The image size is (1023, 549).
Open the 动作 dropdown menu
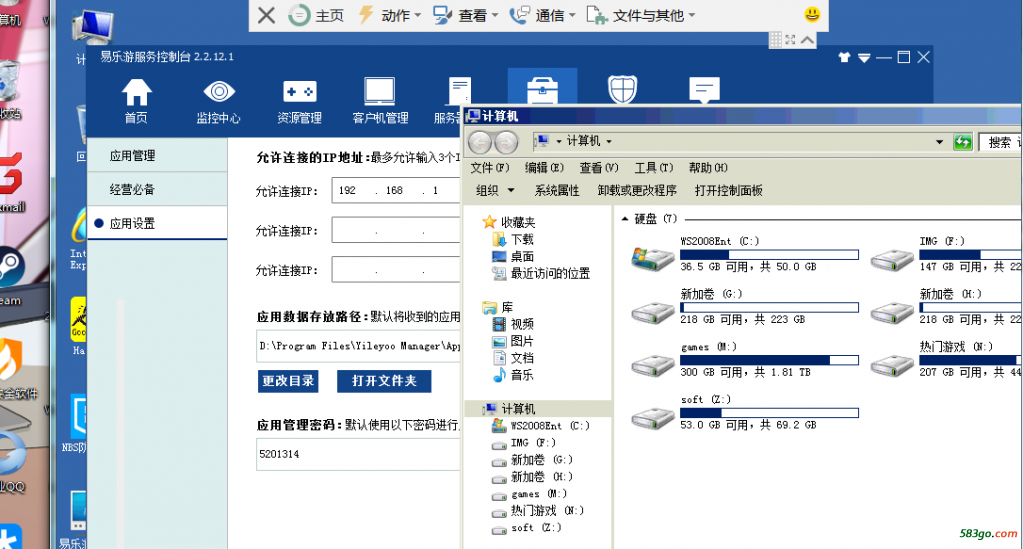point(389,15)
